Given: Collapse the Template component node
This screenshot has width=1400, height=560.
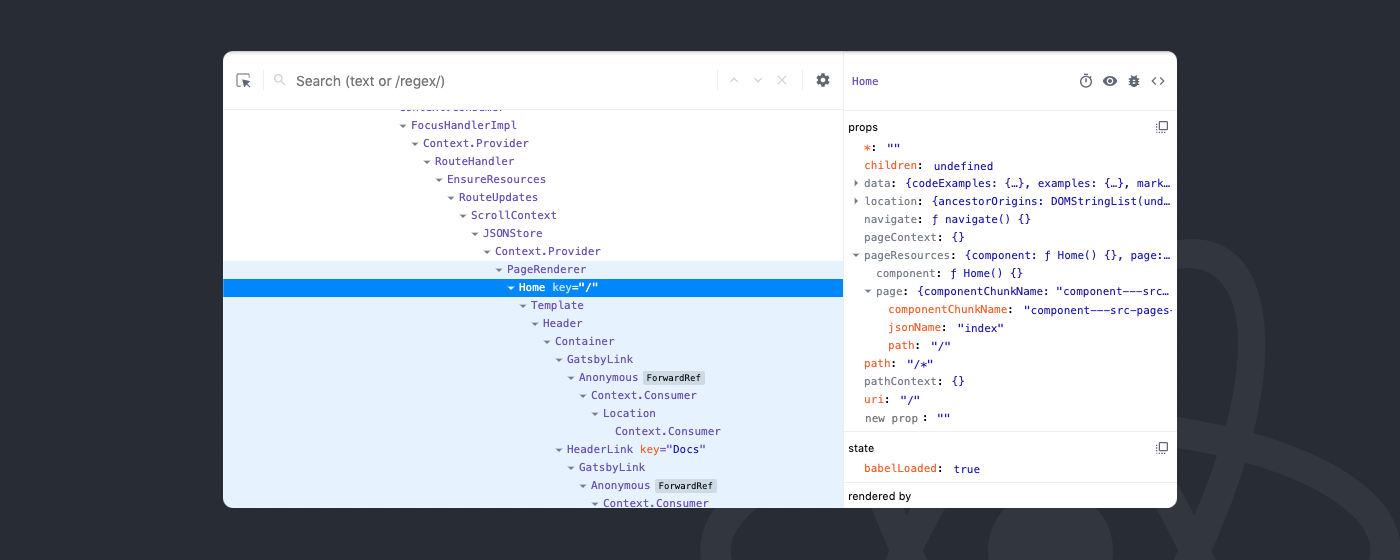Looking at the screenshot, I should (x=523, y=306).
